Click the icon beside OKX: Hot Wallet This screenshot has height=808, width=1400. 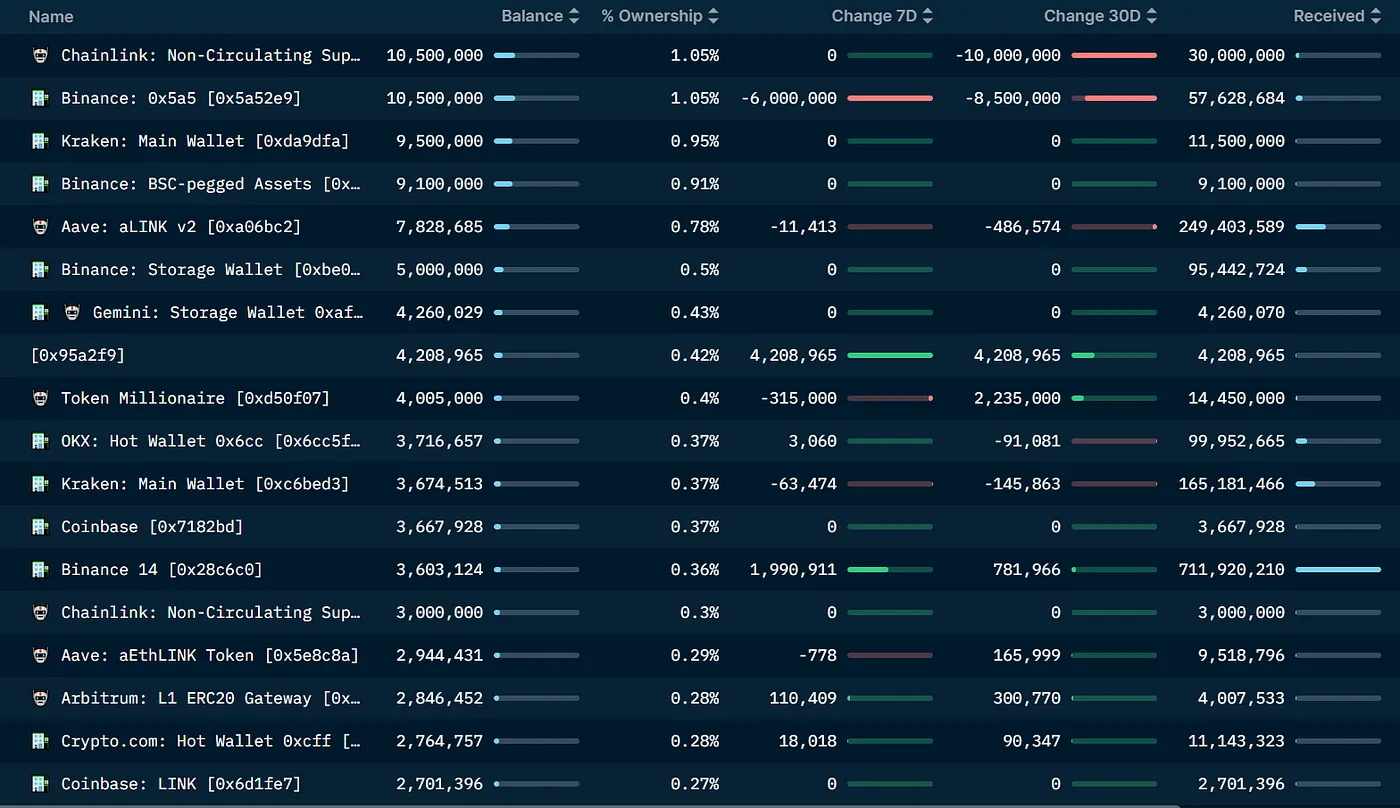point(40,441)
